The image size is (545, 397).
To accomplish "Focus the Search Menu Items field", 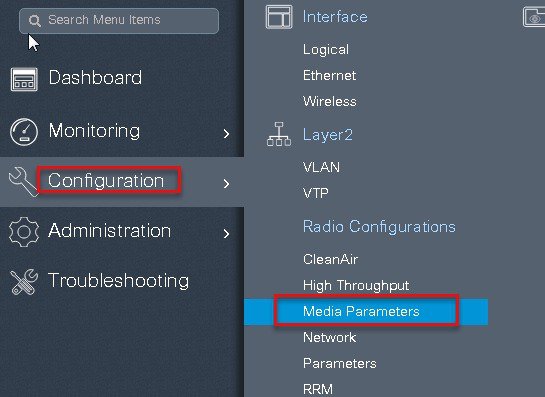I will pos(119,21).
